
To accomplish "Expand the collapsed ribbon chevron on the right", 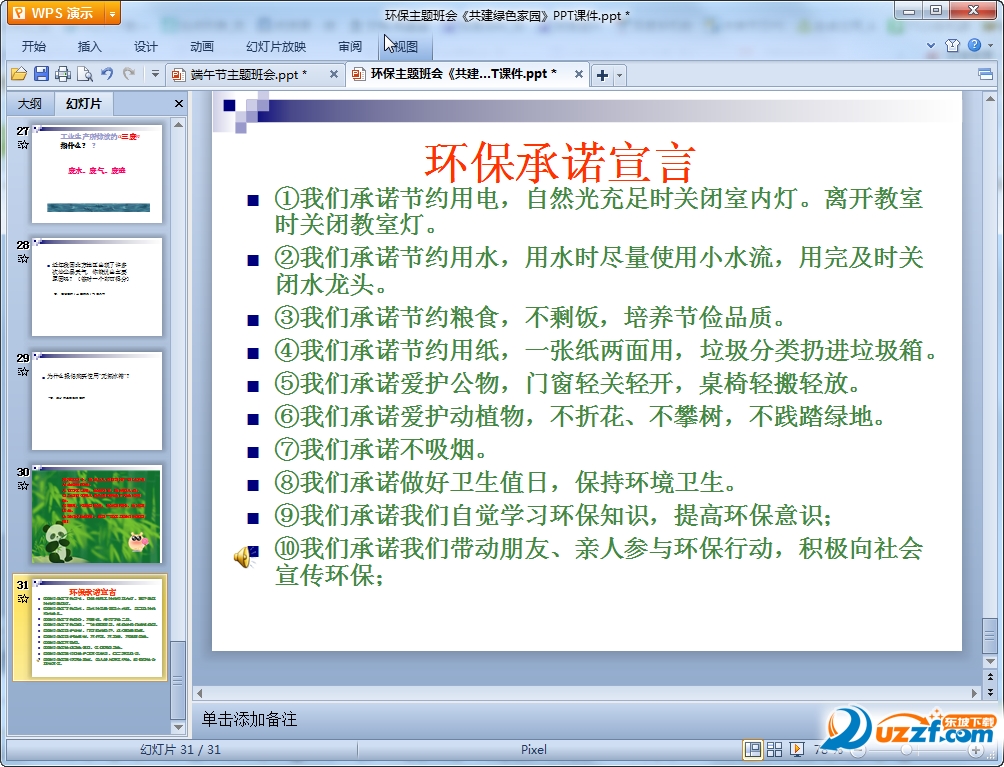I will tap(930, 45).
